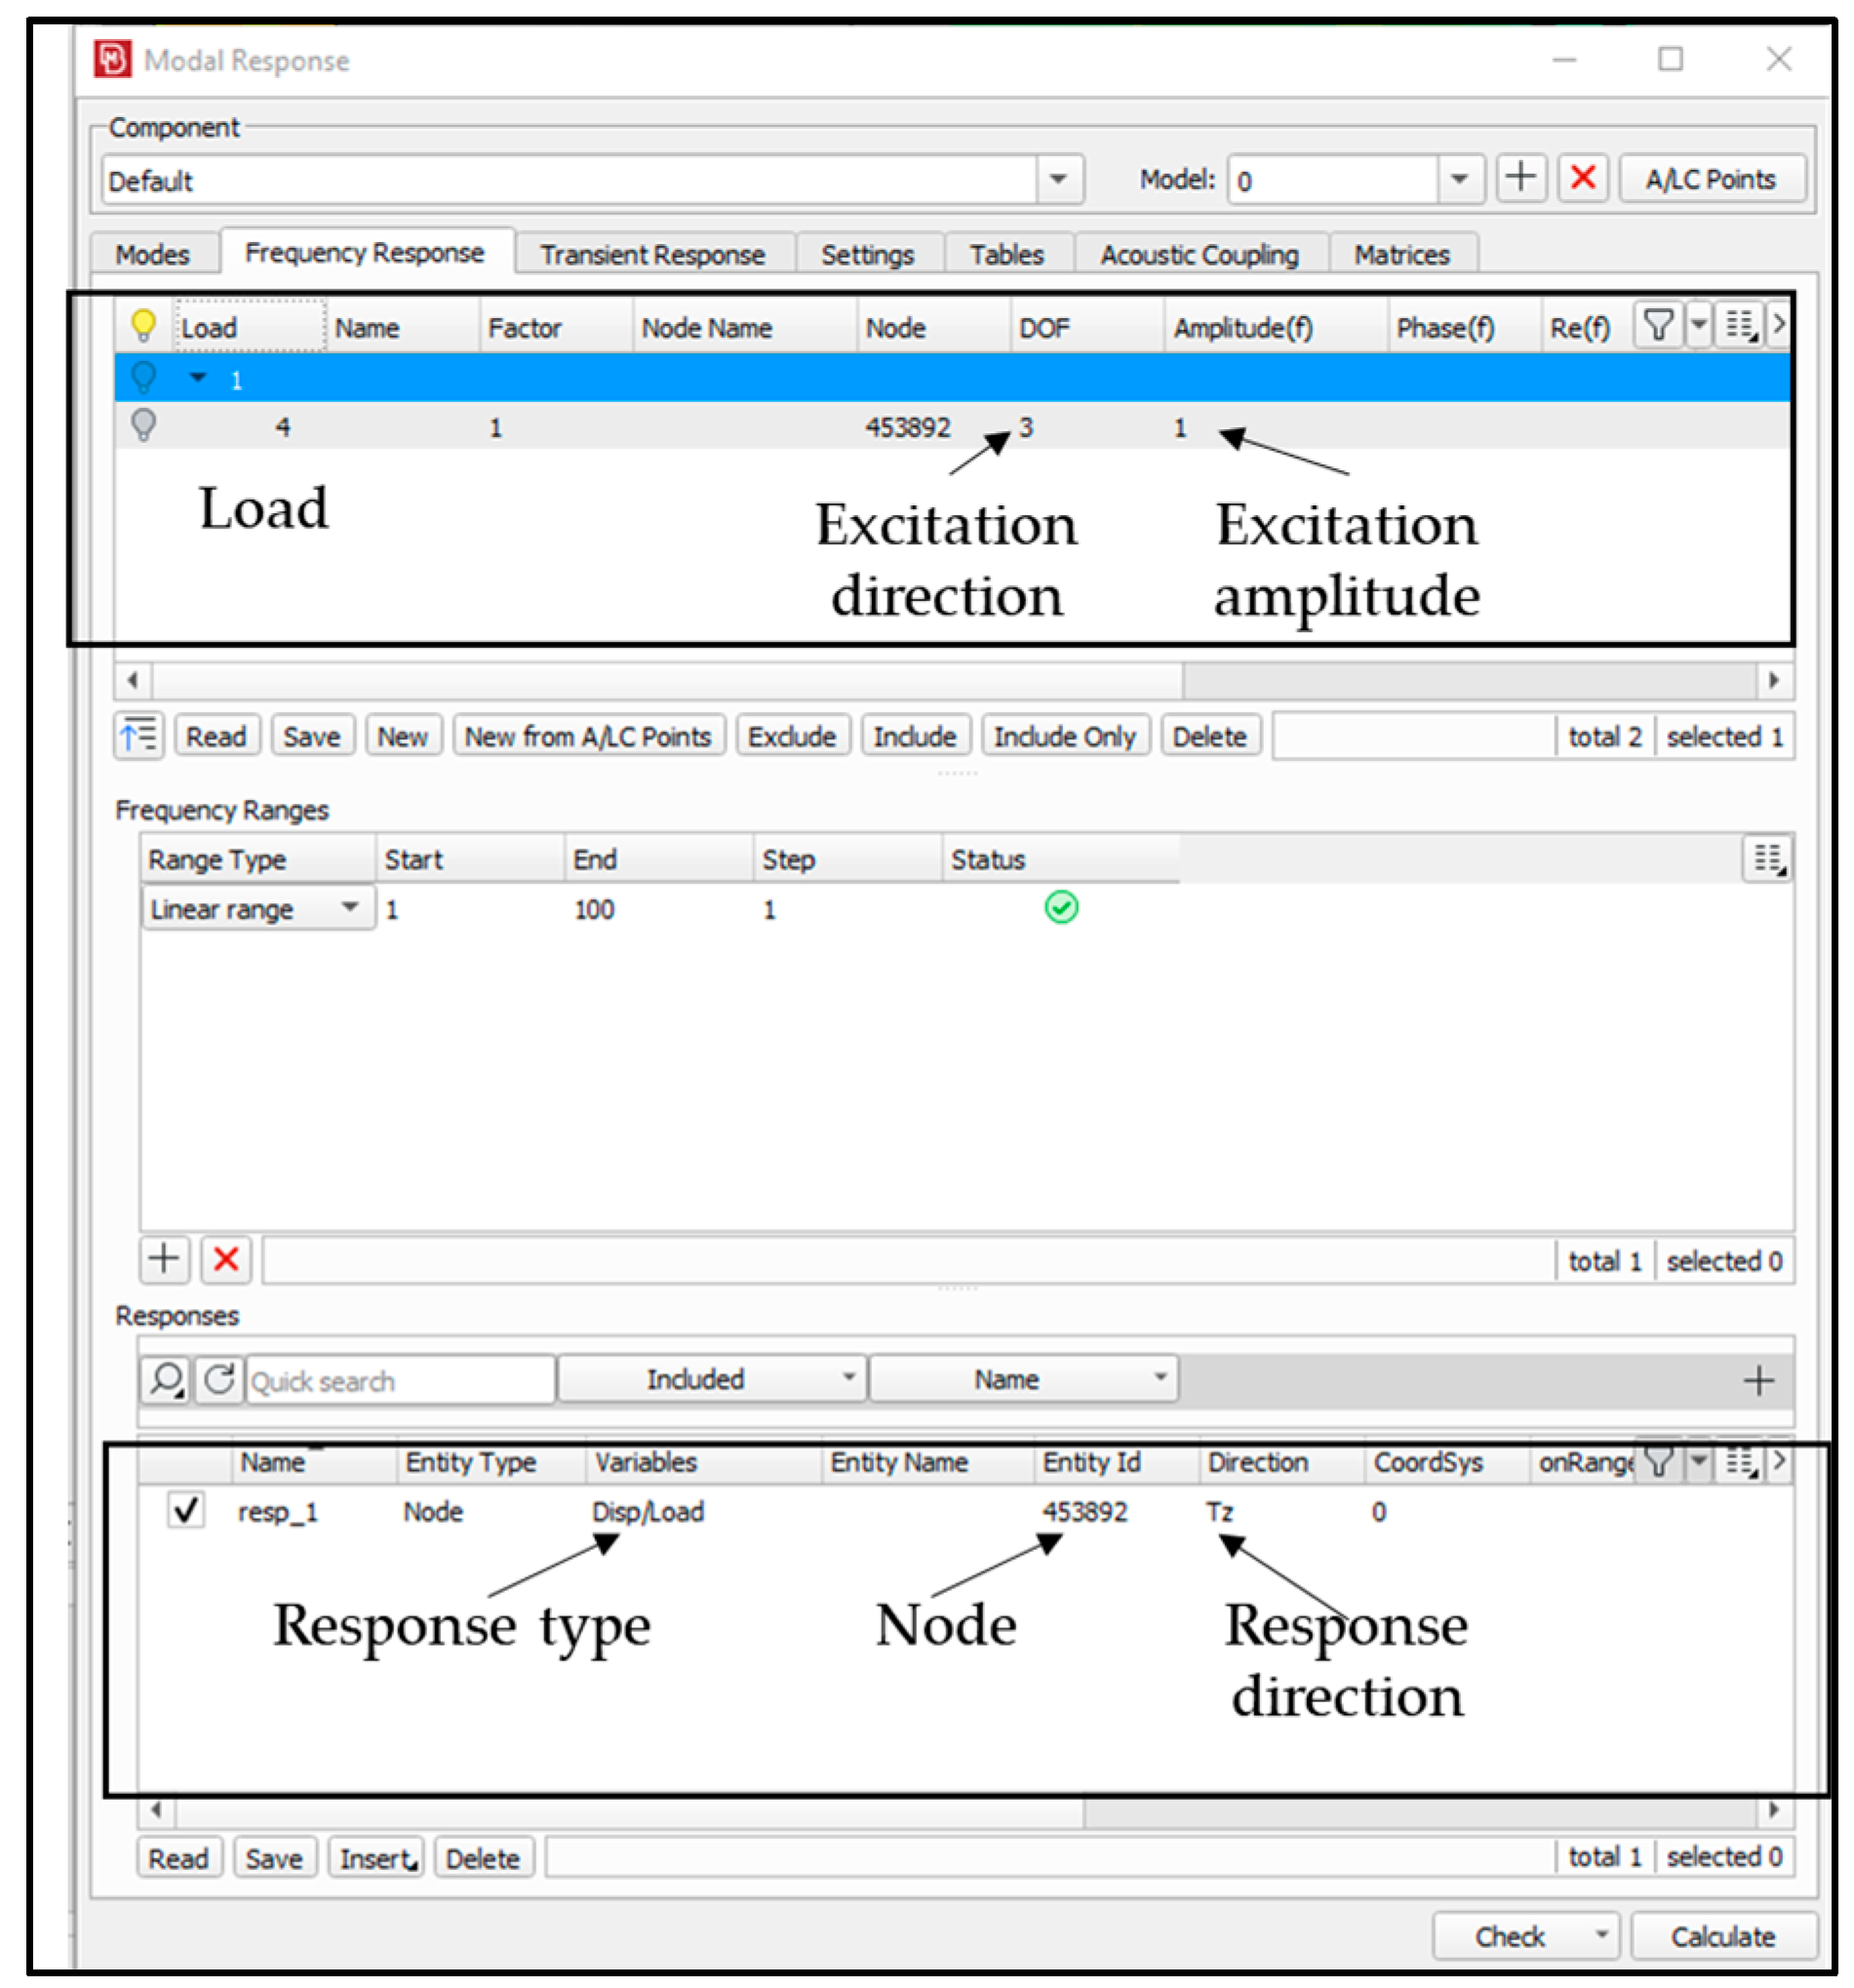Open loads filter dropdown arrow
1854x1988 pixels.
1698,324
